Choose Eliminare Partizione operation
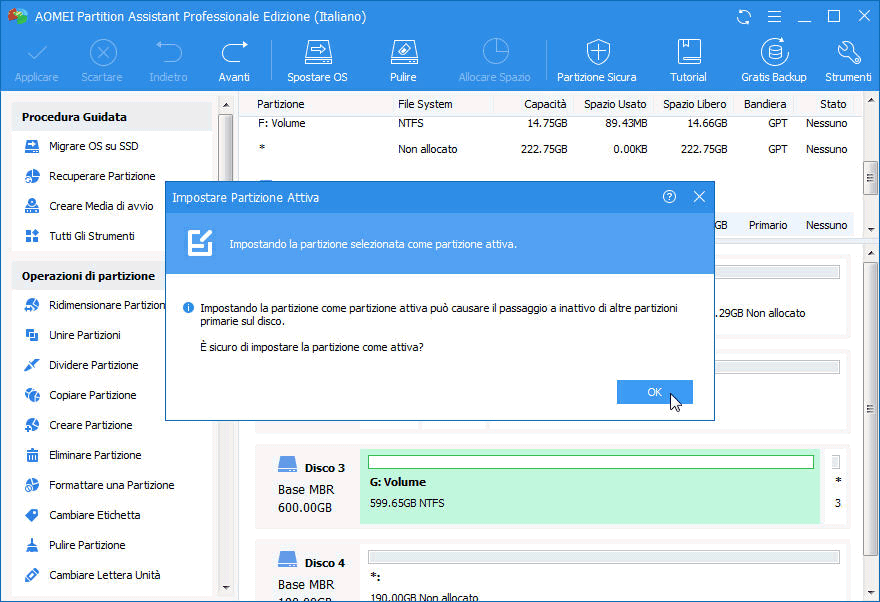 point(93,456)
